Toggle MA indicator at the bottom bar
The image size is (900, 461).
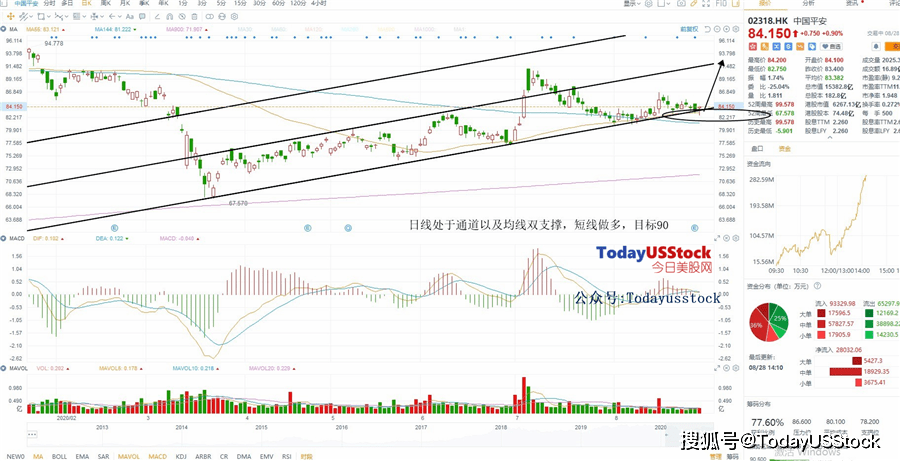(38, 456)
